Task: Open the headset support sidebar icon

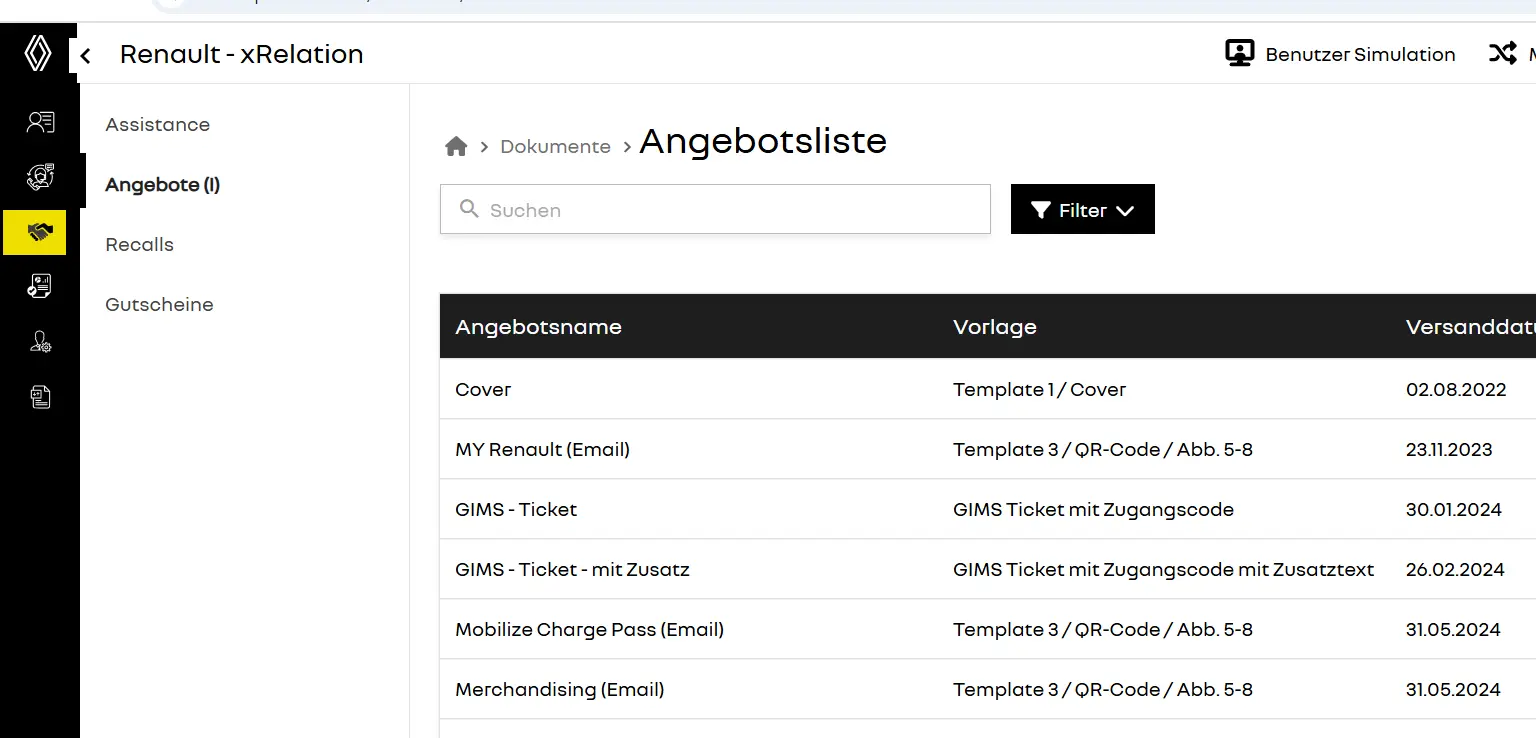Action: 40,177
